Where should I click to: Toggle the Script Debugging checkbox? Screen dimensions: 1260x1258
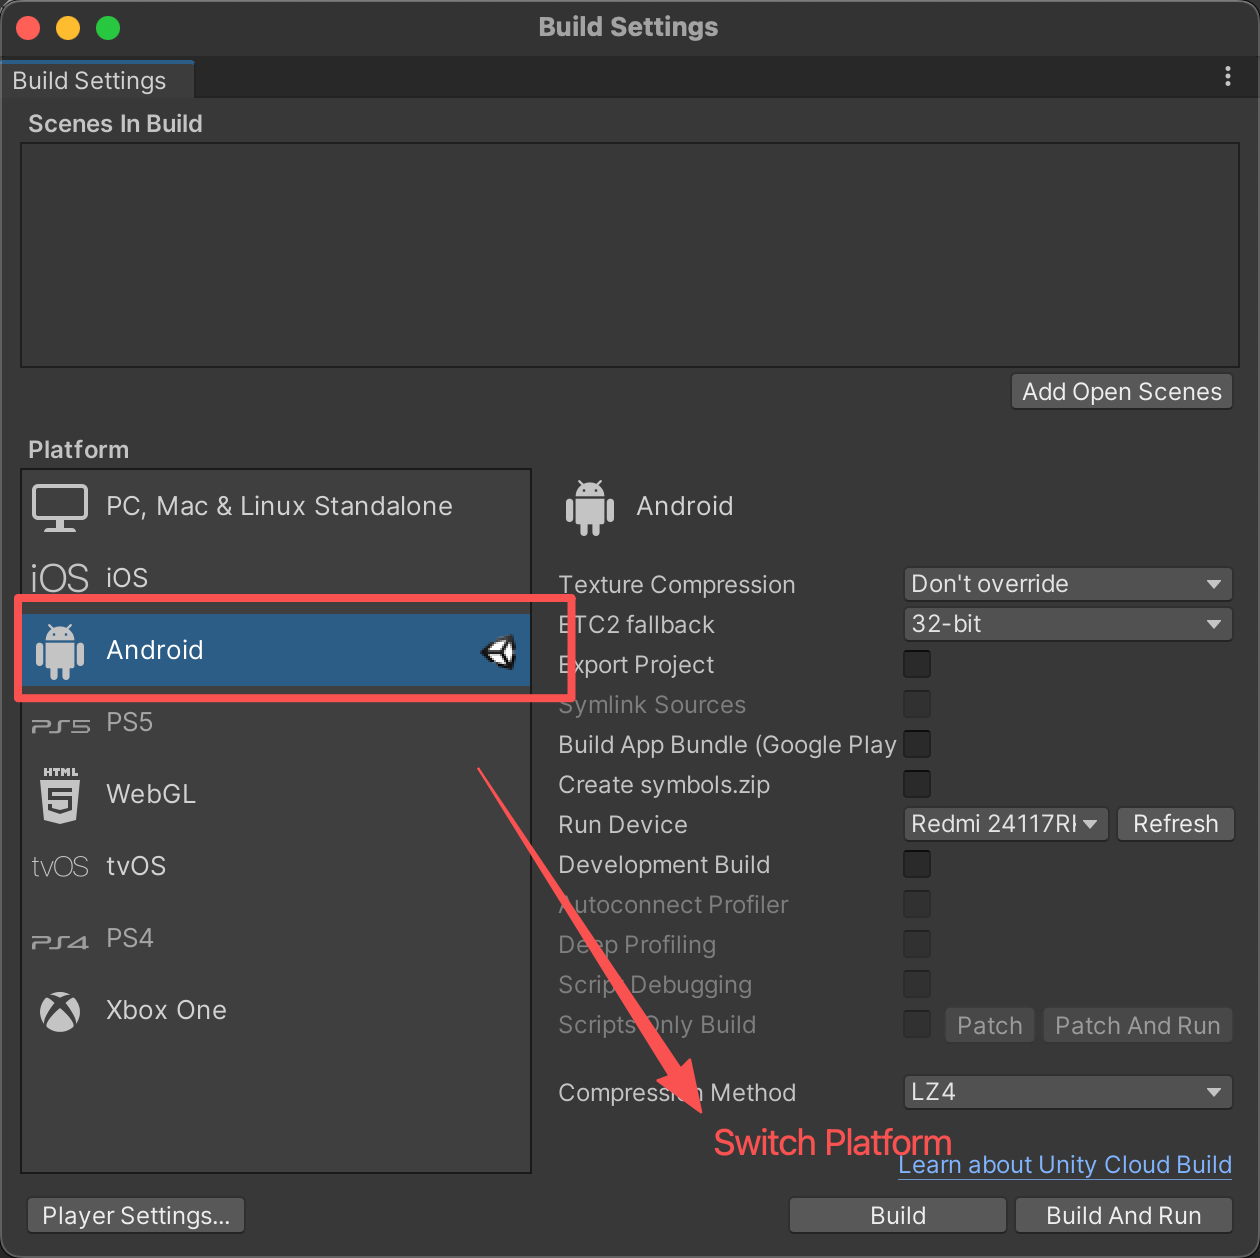coord(917,984)
